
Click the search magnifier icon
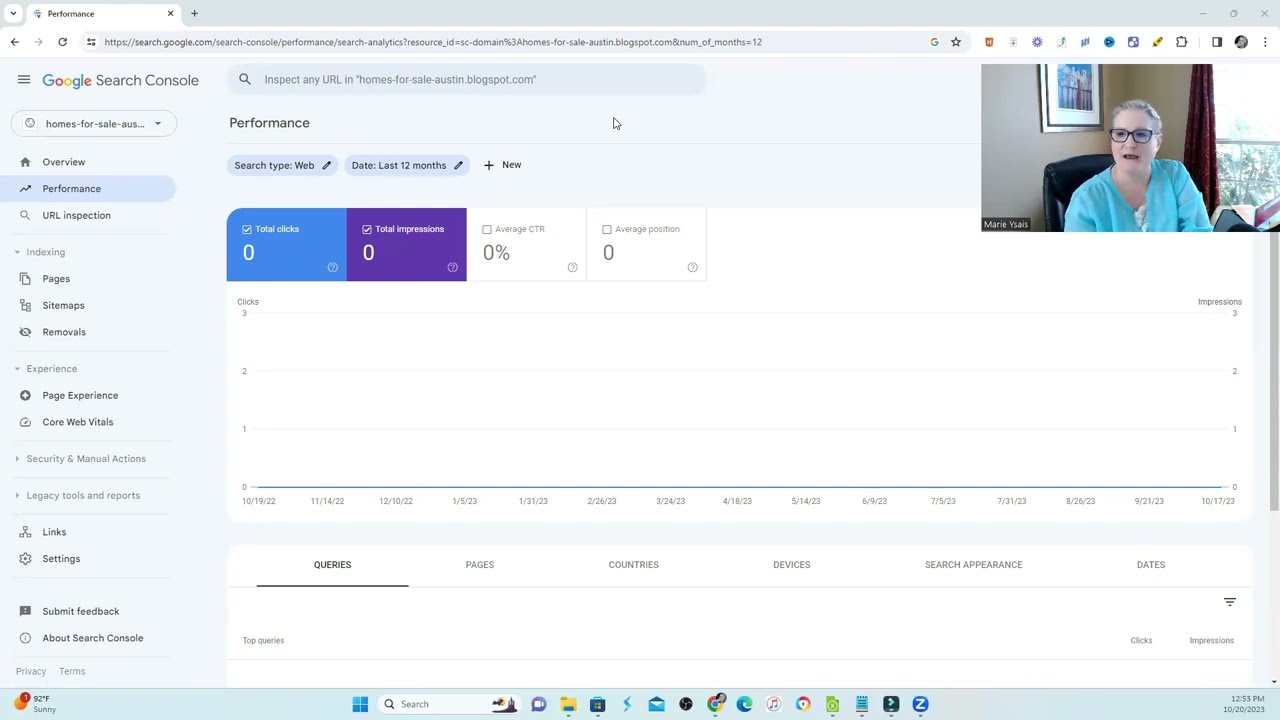245,80
